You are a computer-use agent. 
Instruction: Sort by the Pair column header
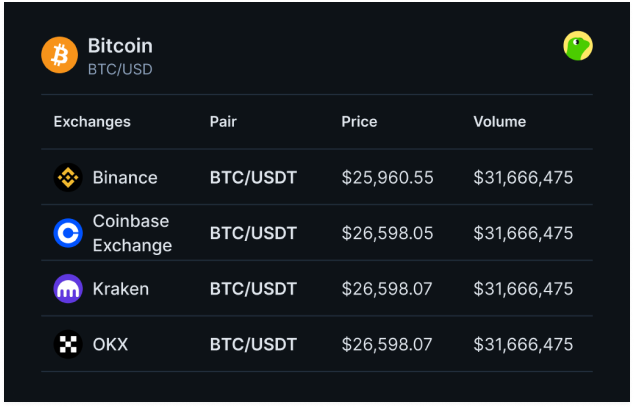coord(223,122)
